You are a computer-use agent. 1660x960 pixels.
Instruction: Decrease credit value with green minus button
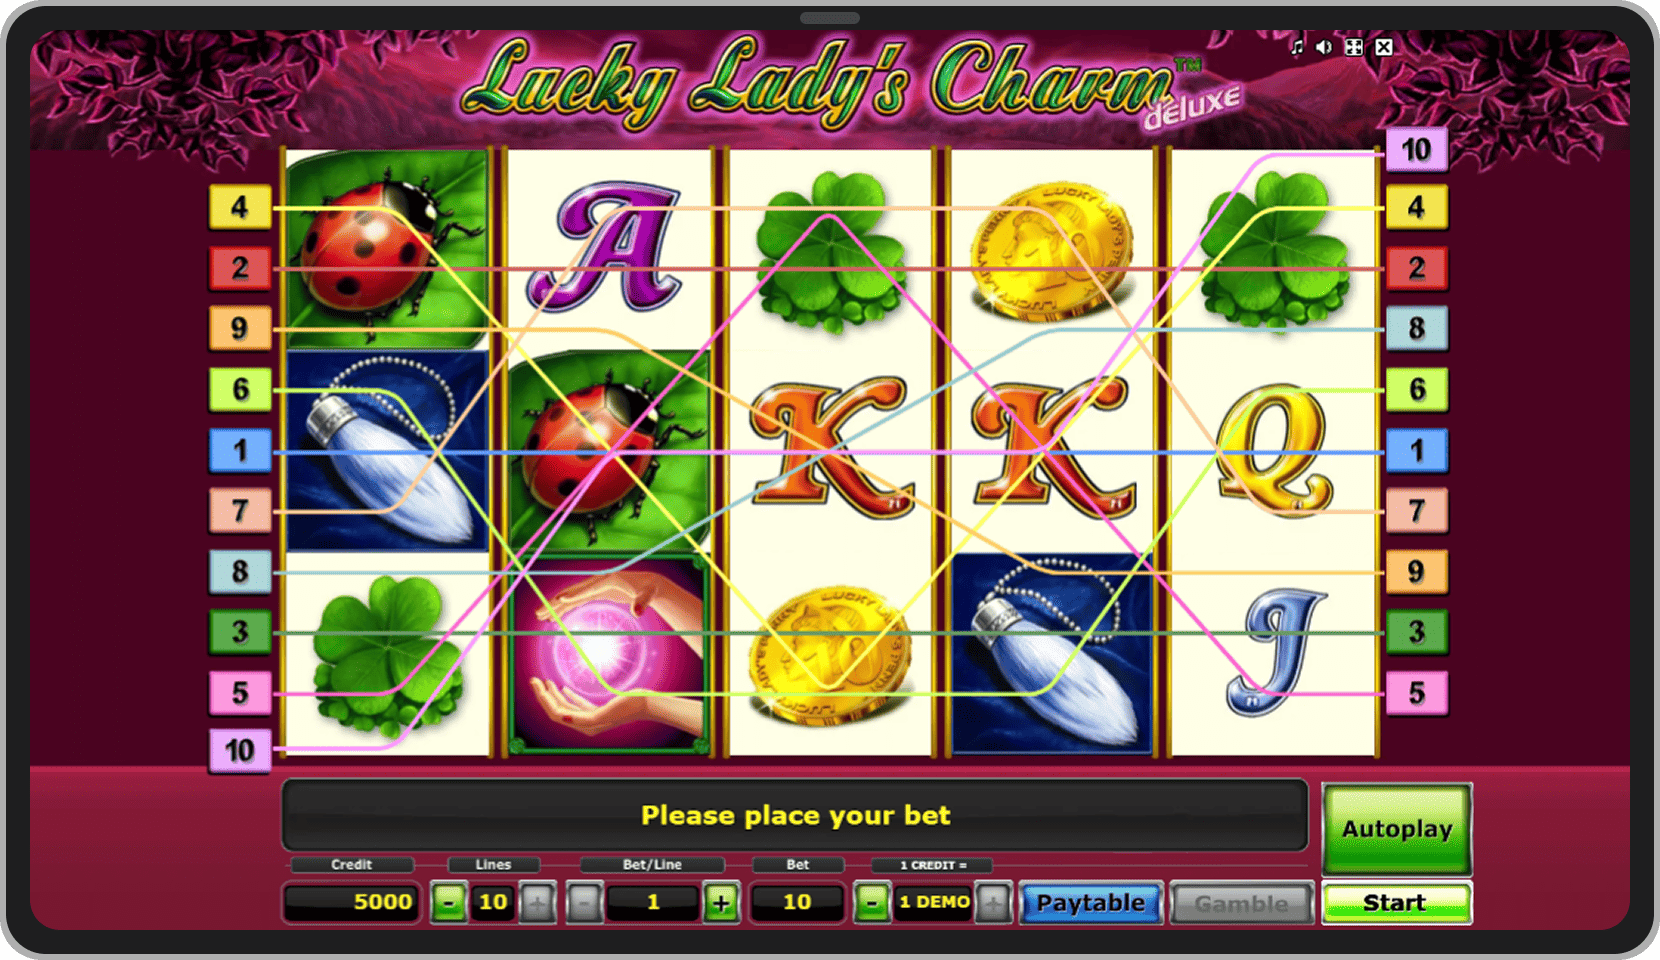871,902
